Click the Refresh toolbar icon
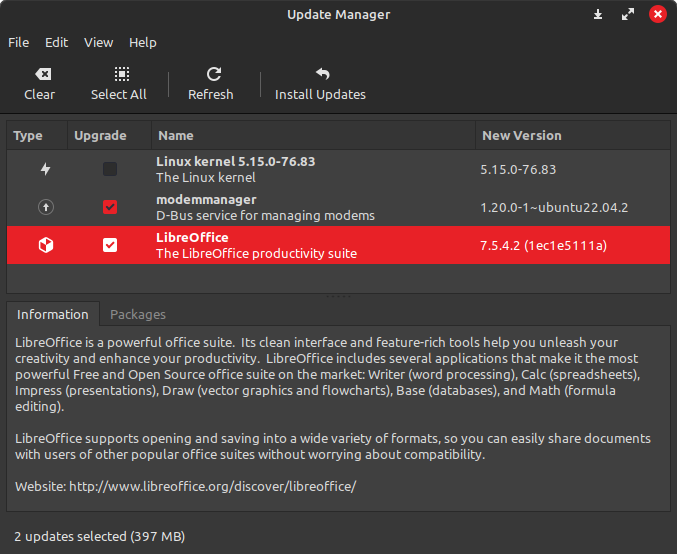The height and width of the screenshot is (554, 677). (214, 74)
